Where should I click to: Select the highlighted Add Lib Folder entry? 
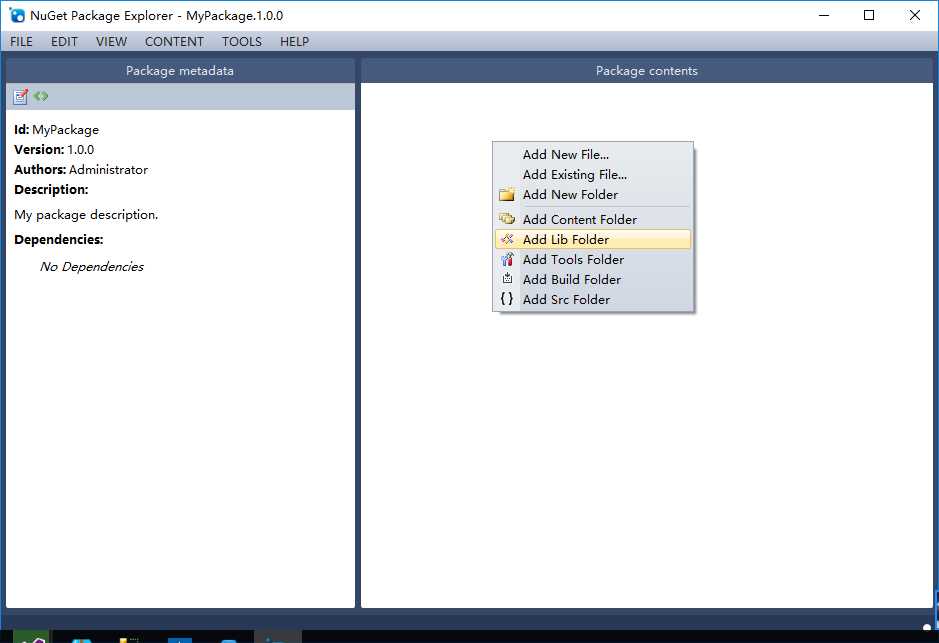coord(593,239)
